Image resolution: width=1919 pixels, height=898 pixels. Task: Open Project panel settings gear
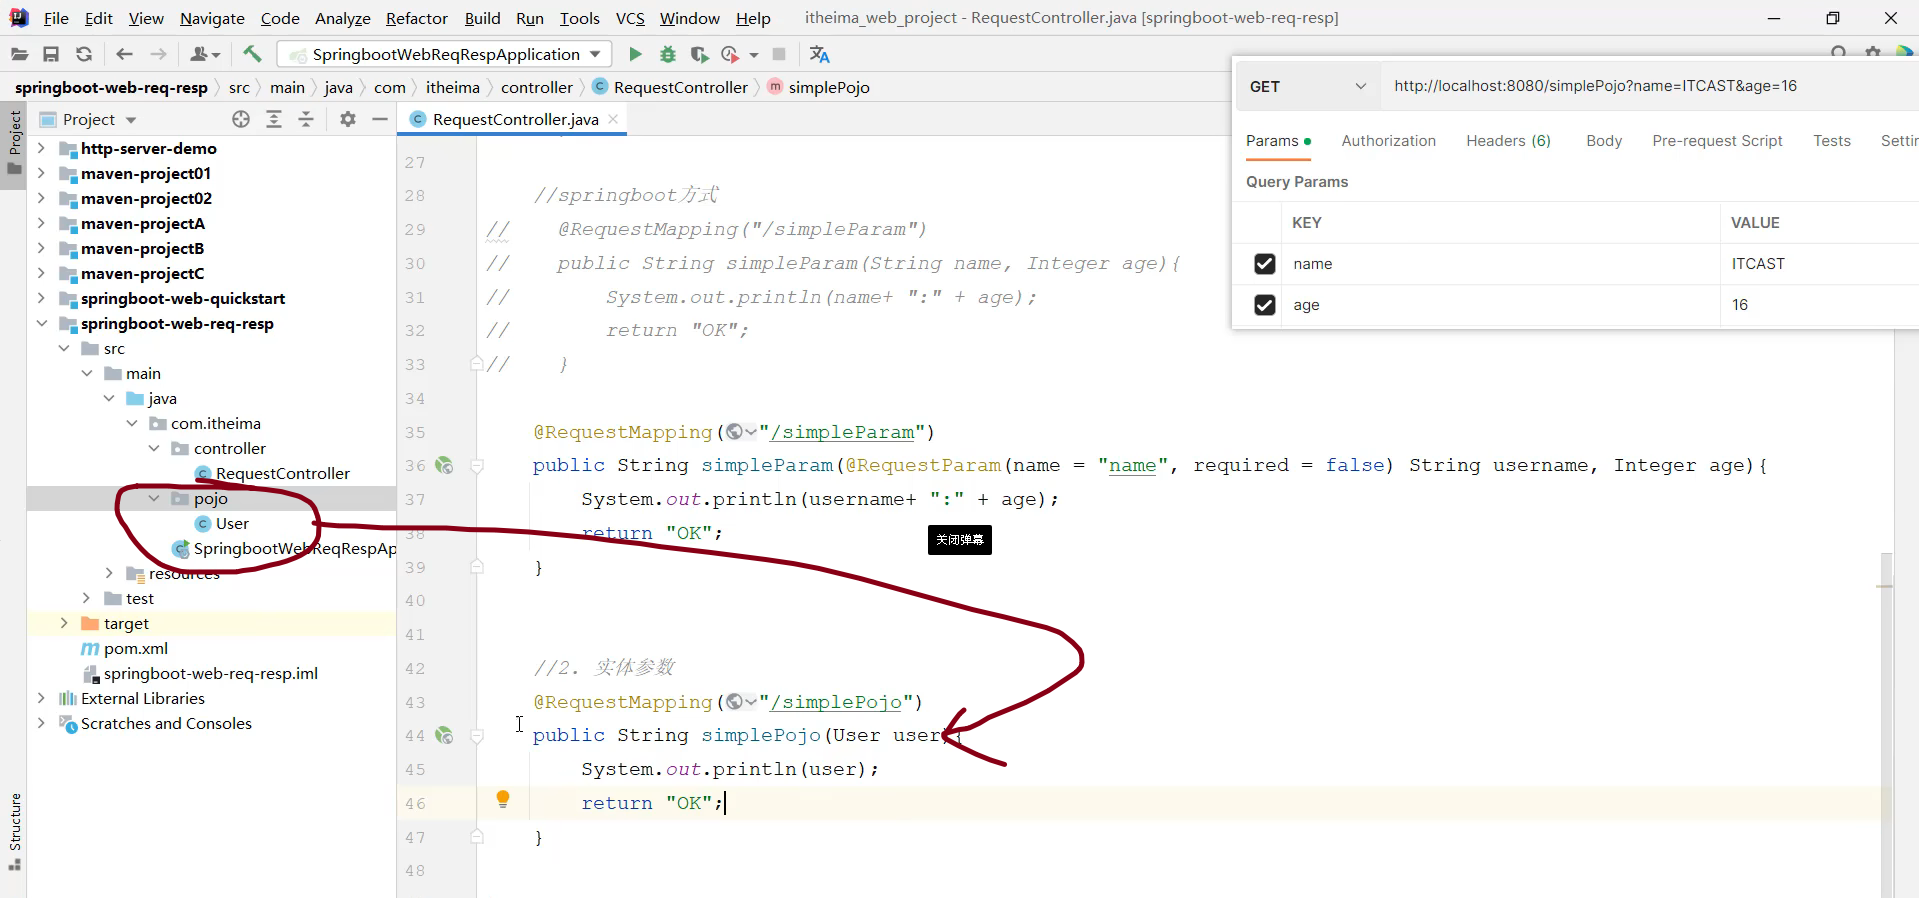(347, 119)
